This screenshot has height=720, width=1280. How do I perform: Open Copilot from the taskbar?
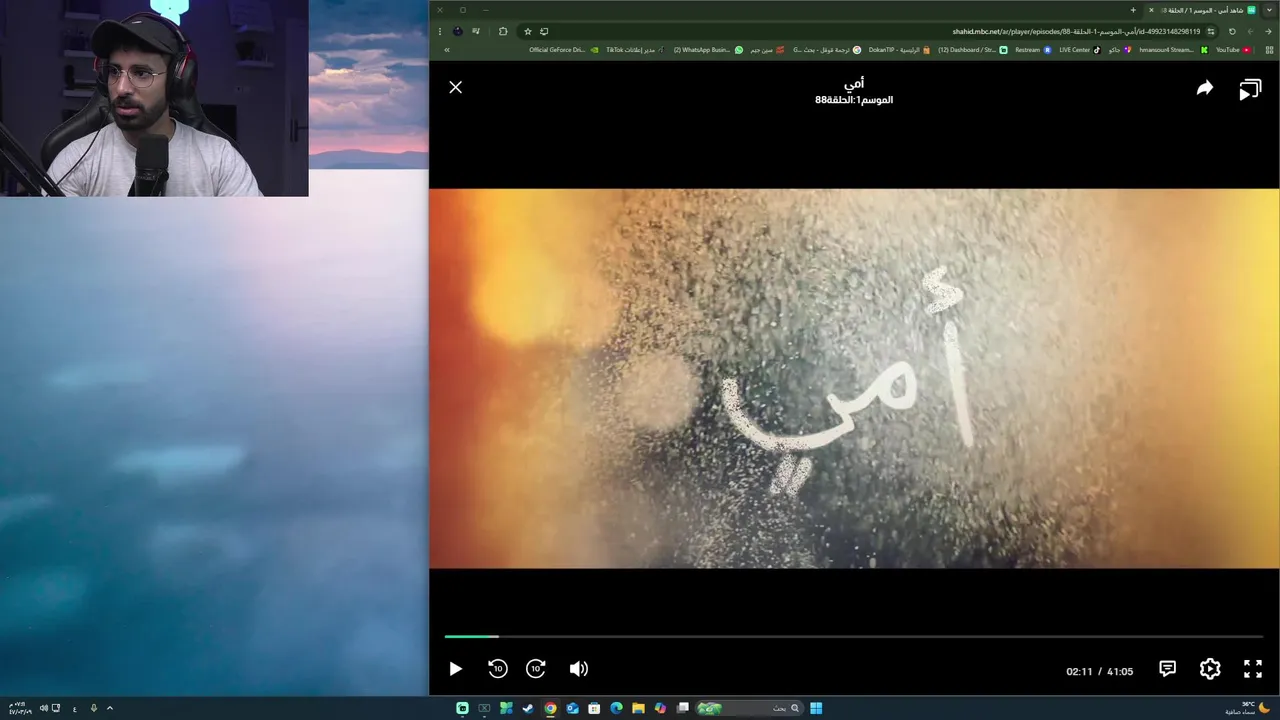[x=660, y=708]
